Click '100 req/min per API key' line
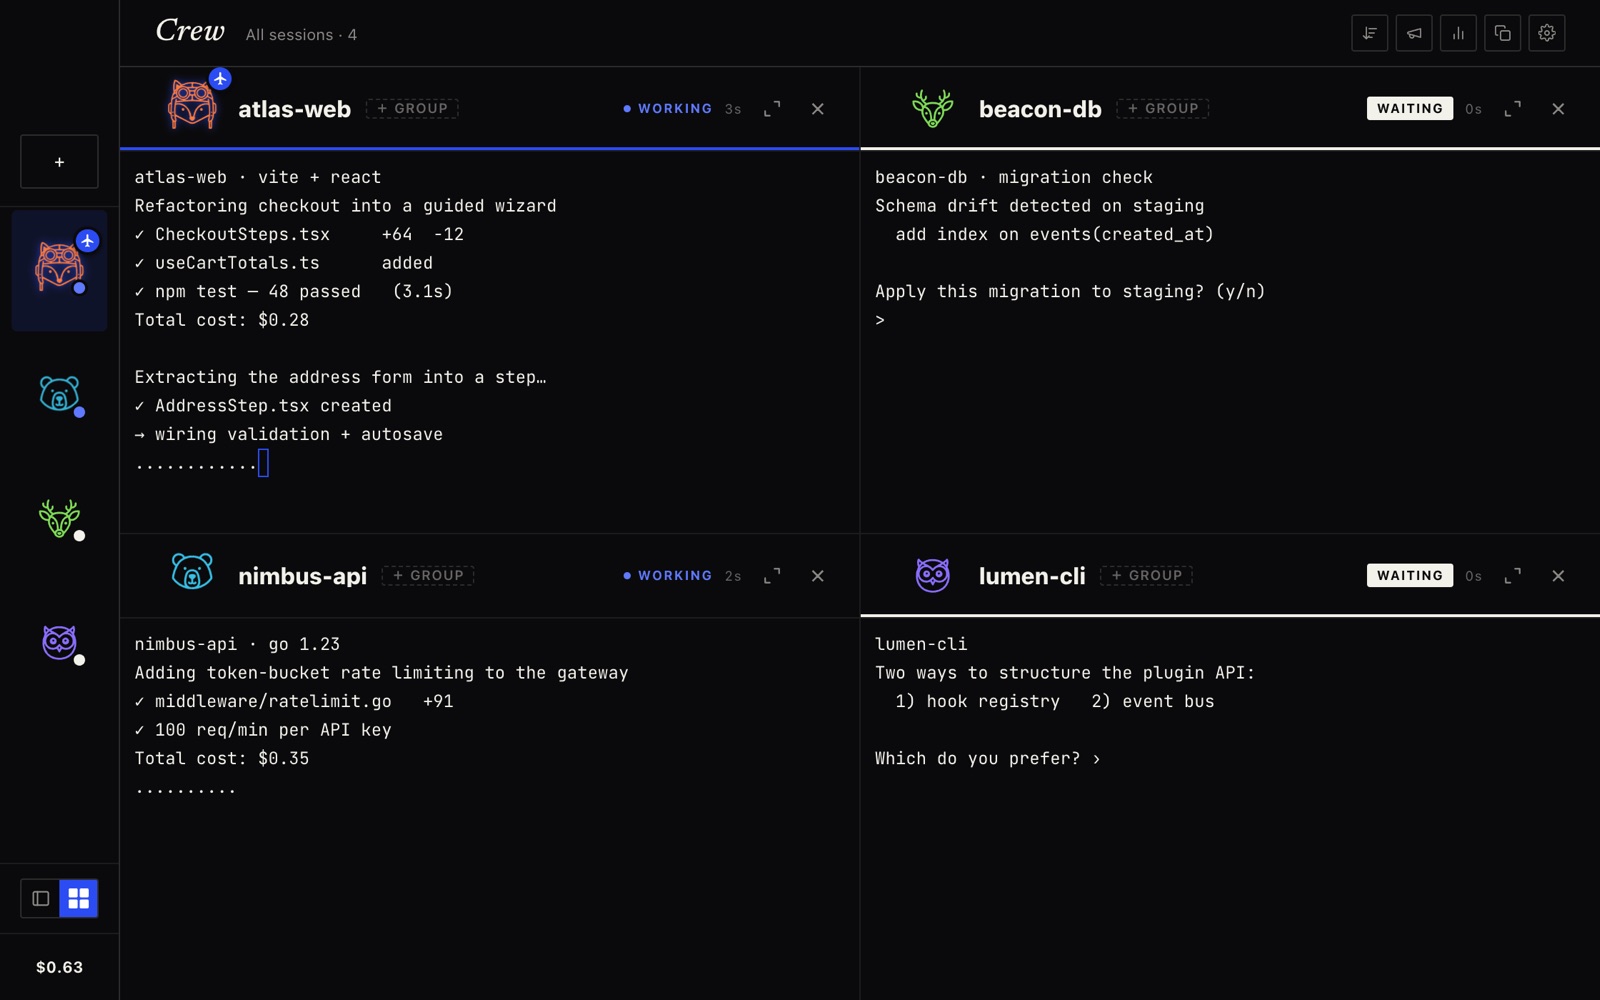 point(263,730)
